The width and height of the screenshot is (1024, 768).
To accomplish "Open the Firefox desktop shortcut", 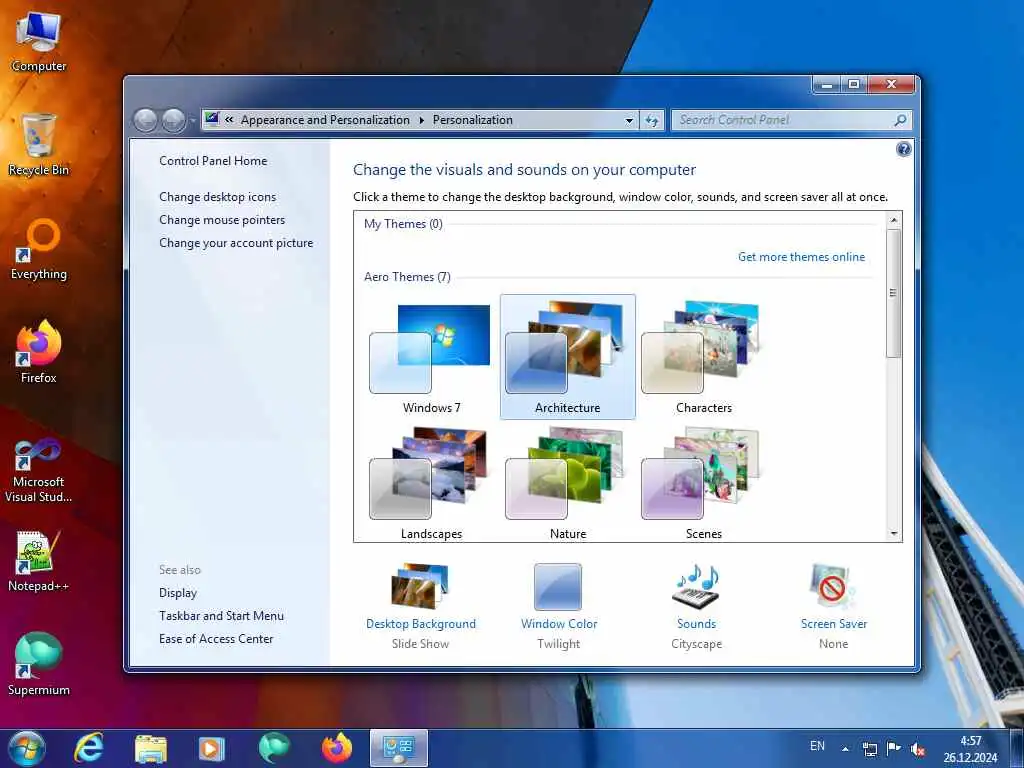I will 39,353.
